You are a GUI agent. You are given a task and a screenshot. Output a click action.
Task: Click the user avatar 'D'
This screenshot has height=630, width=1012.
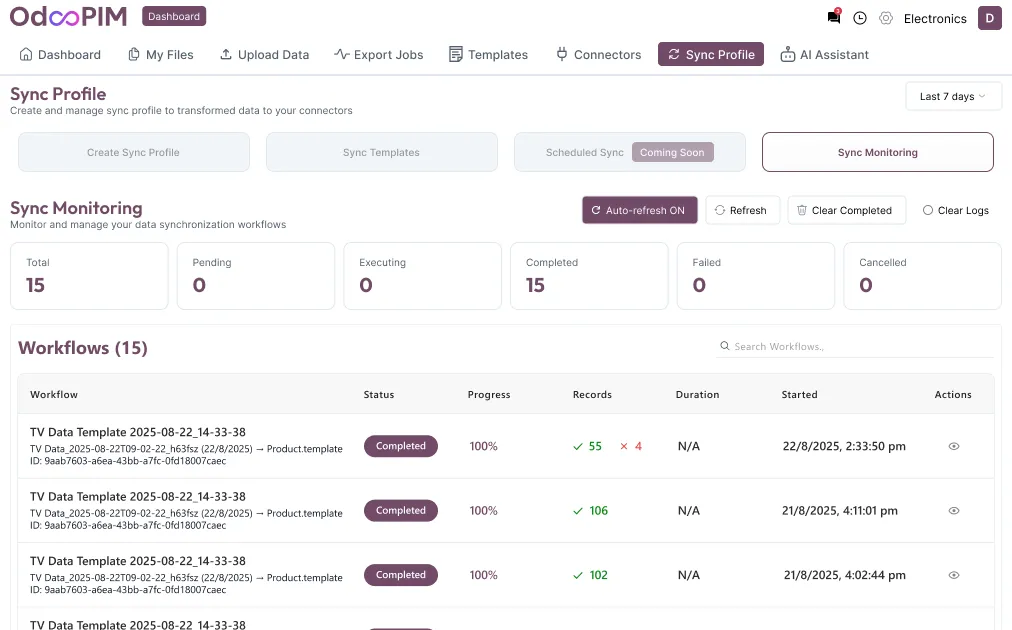pyautogui.click(x=989, y=18)
